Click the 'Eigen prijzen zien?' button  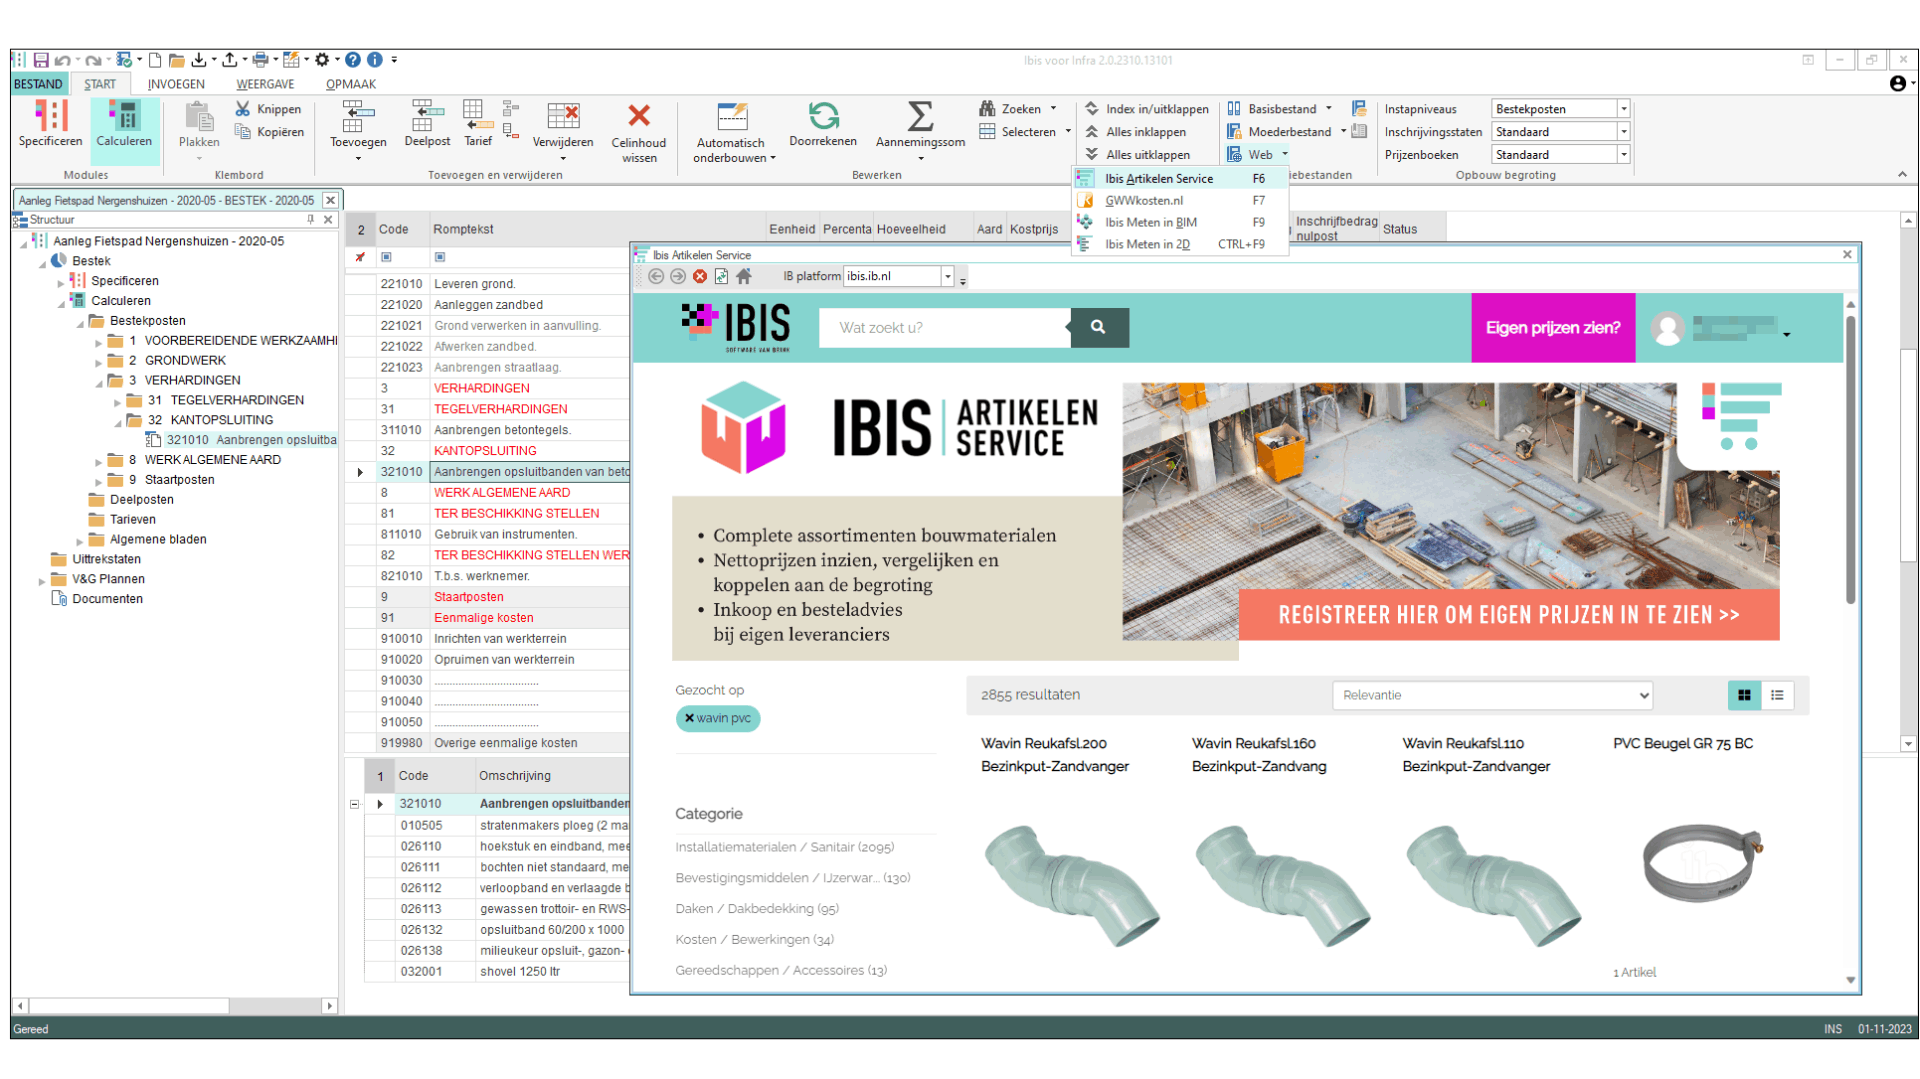1552,327
